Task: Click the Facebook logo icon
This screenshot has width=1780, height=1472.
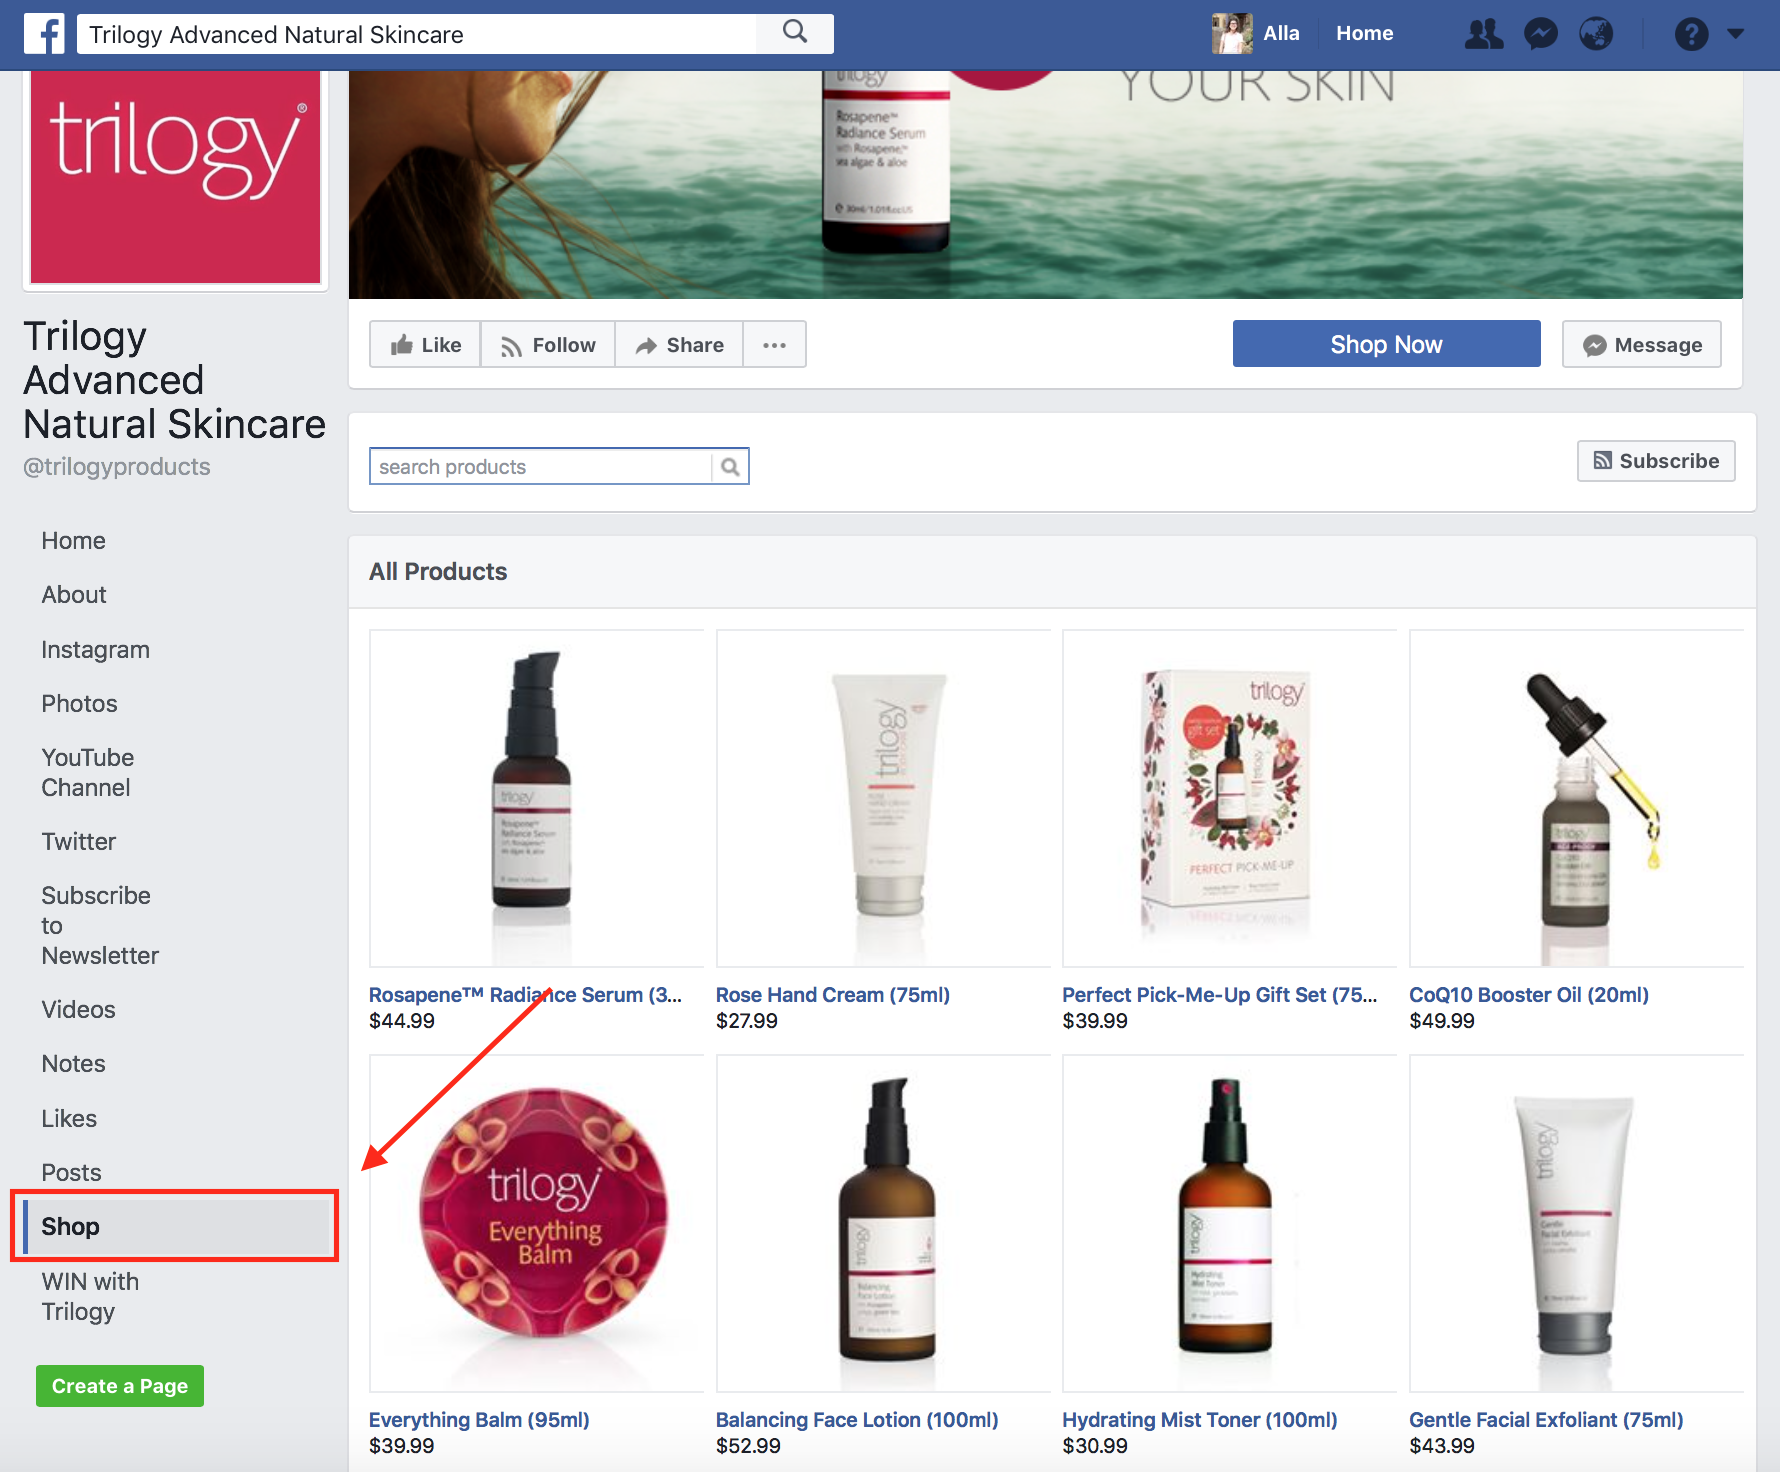Action: 44,34
